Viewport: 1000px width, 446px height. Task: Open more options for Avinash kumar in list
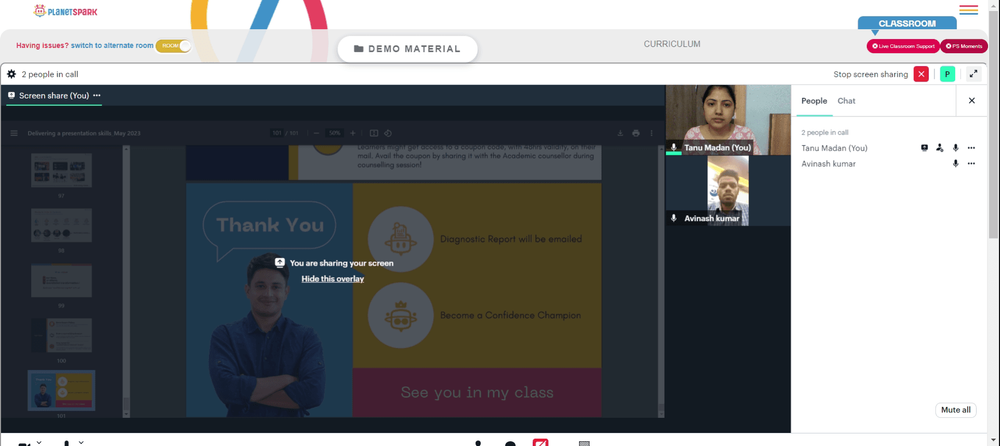(x=971, y=164)
